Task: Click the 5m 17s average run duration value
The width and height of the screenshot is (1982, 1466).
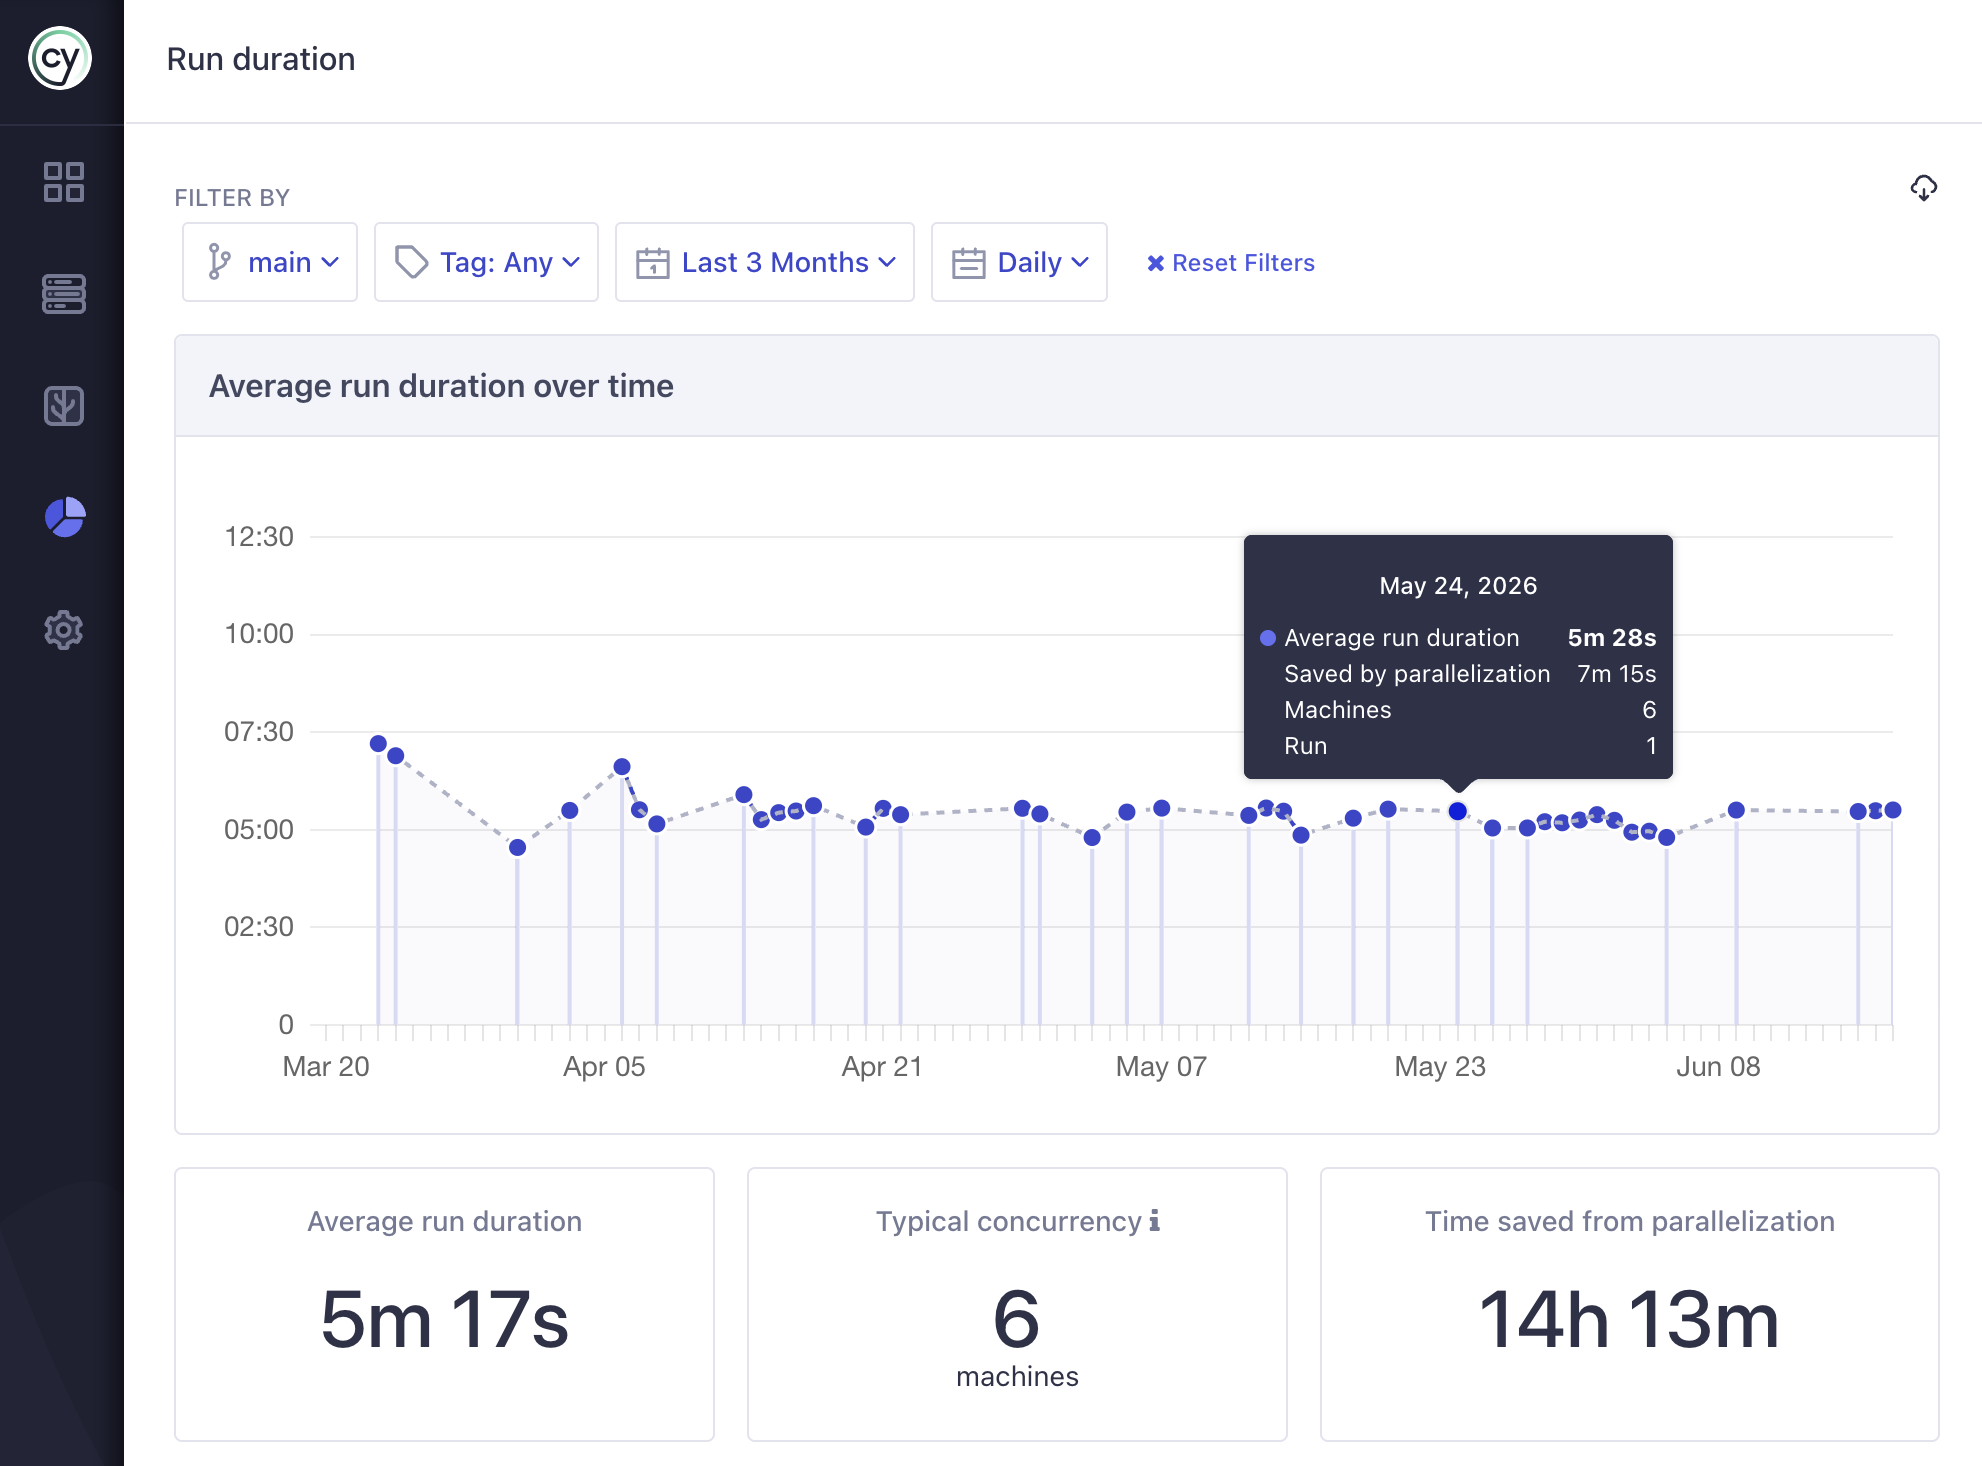Action: (445, 1320)
